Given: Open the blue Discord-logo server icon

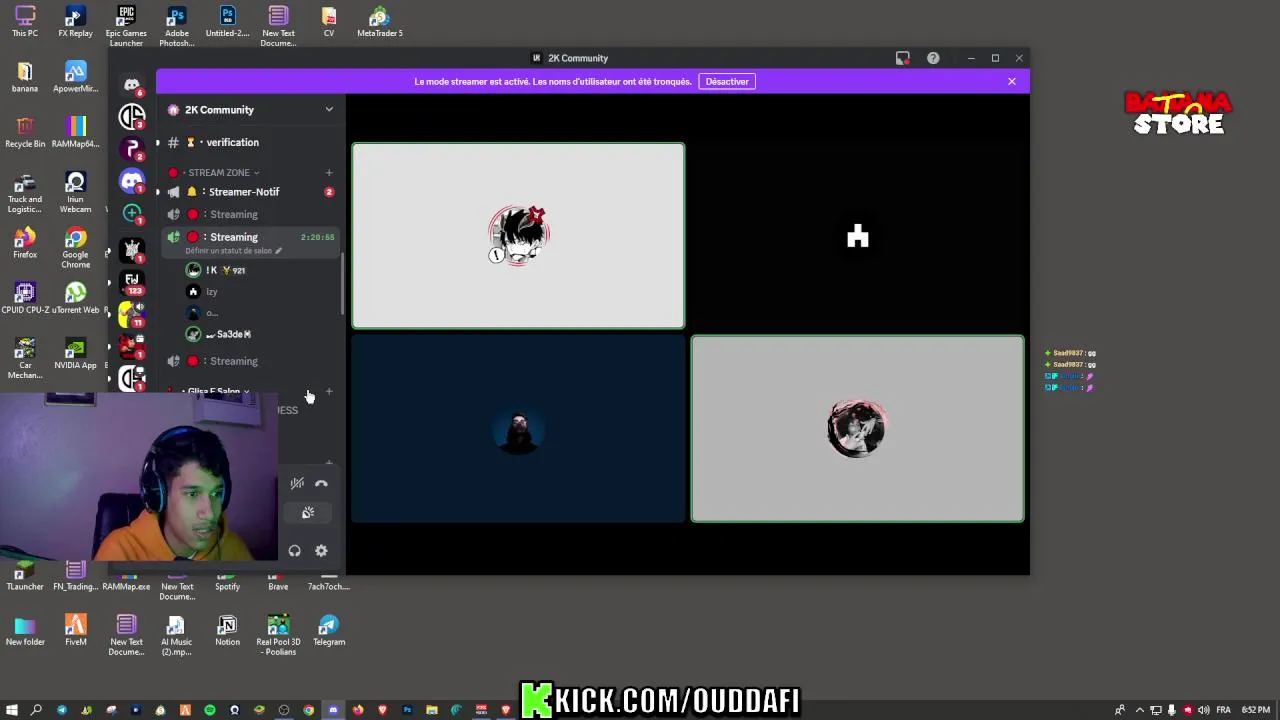Looking at the screenshot, I should pos(132,181).
